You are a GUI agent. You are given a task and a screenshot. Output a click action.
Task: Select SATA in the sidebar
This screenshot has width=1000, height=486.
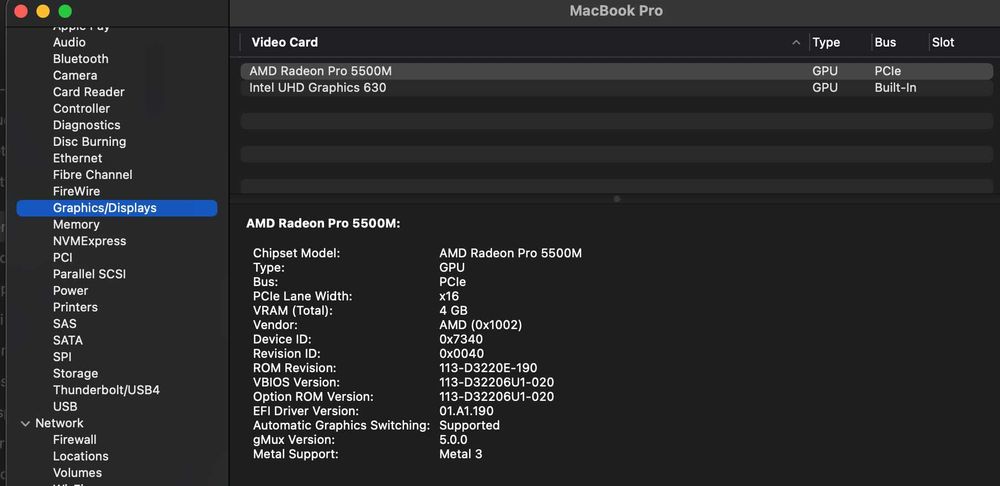click(68, 341)
